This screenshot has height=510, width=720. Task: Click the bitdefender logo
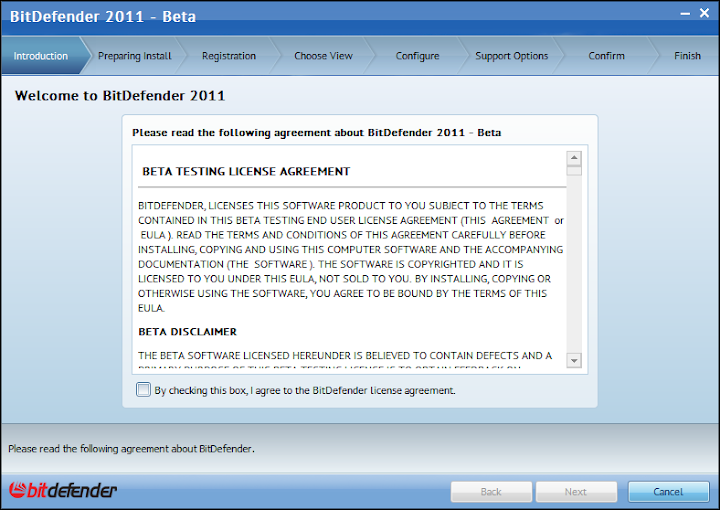point(62,490)
